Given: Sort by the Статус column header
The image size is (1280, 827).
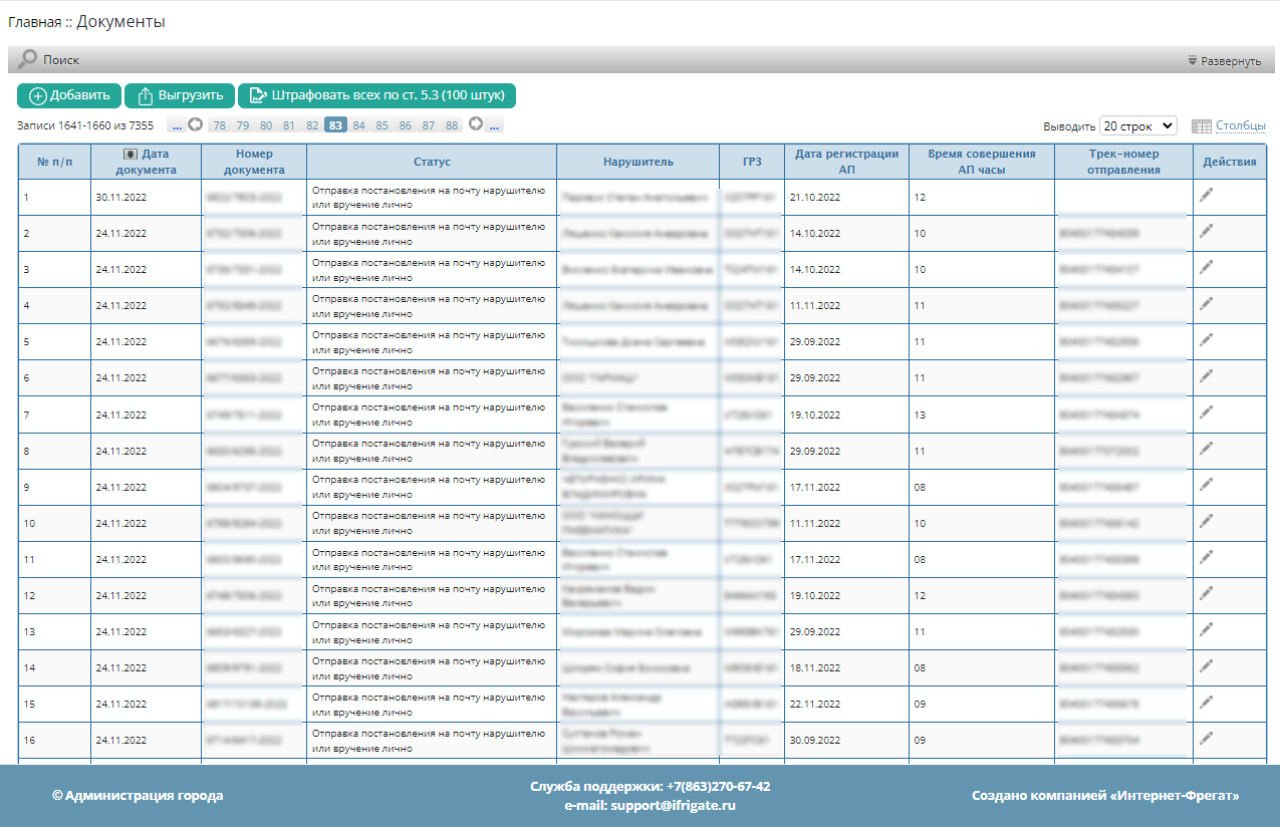Looking at the screenshot, I should click(432, 161).
